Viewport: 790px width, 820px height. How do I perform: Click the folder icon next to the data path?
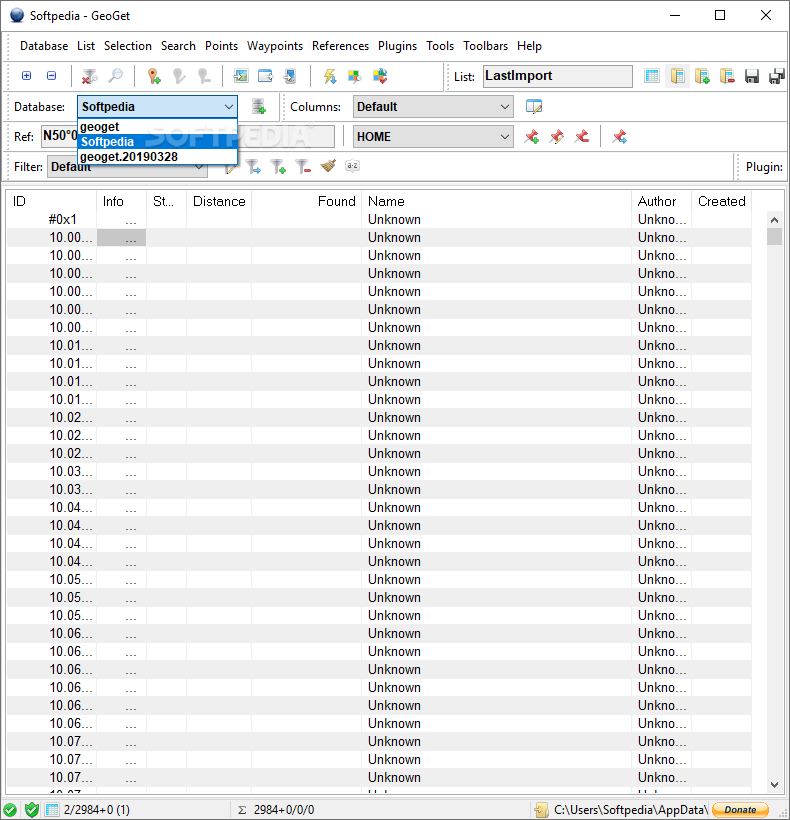(x=541, y=810)
